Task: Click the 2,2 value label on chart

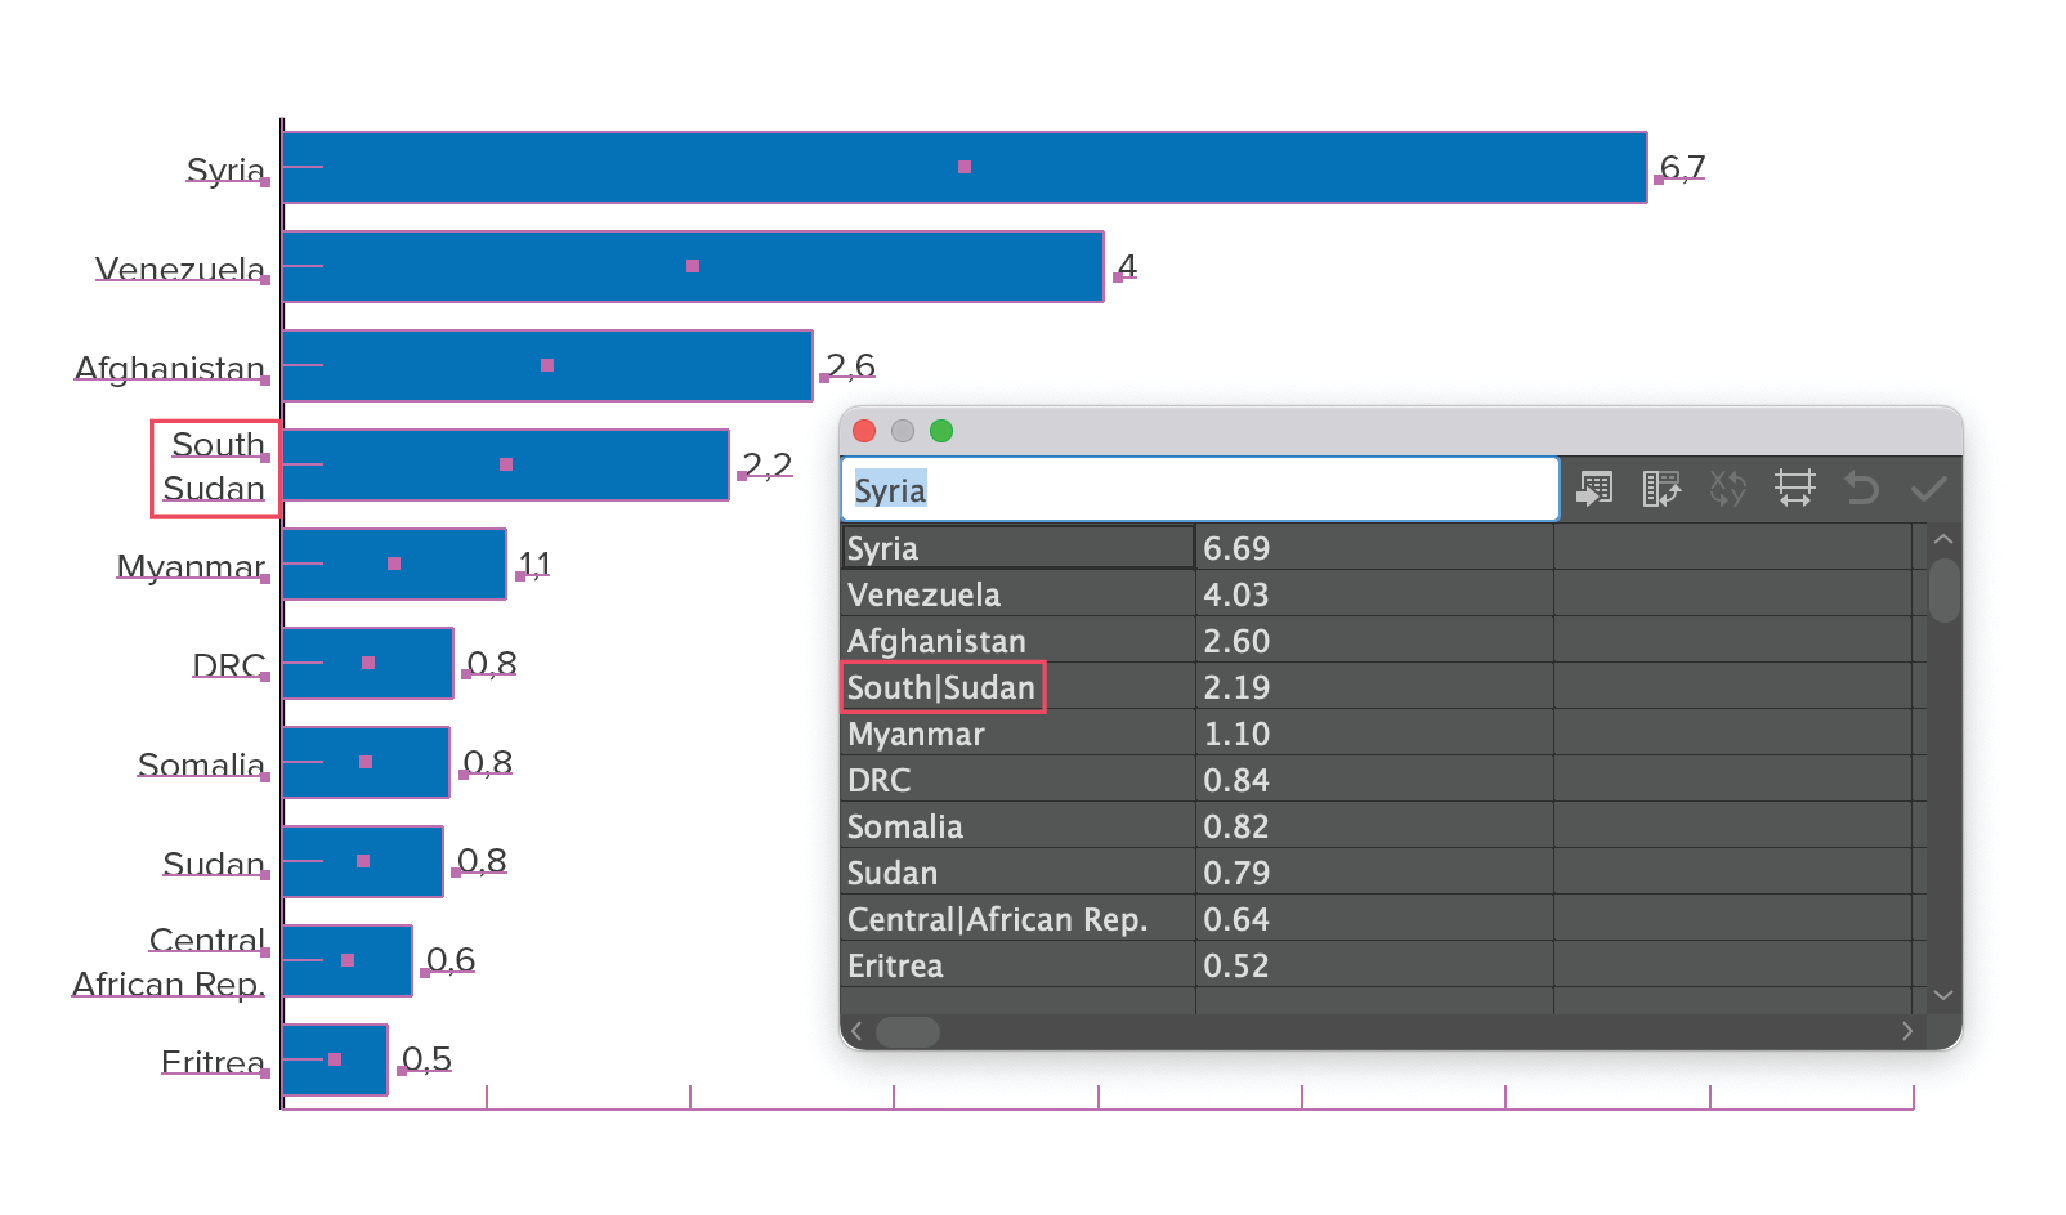Action: tap(767, 465)
